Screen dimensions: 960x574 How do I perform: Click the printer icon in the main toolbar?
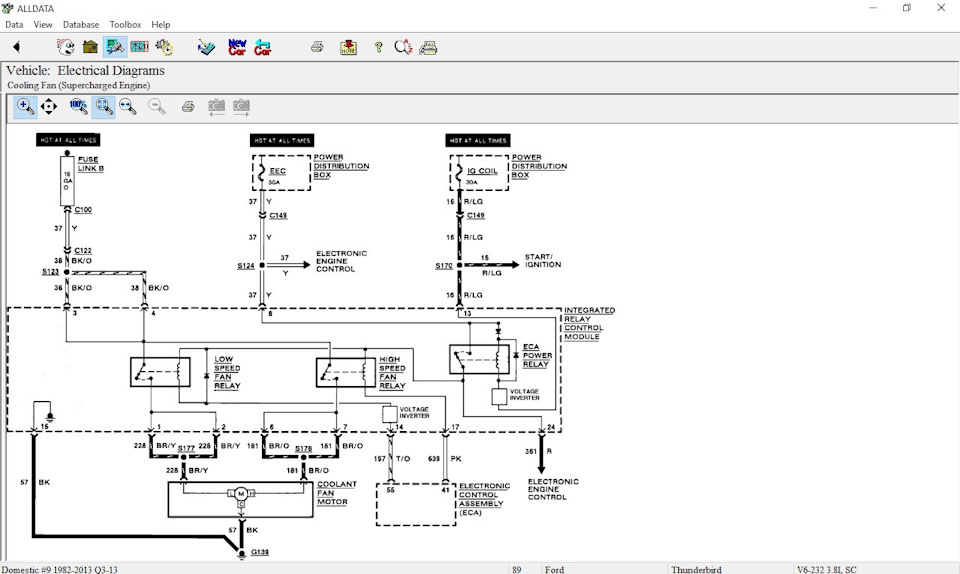click(317, 47)
